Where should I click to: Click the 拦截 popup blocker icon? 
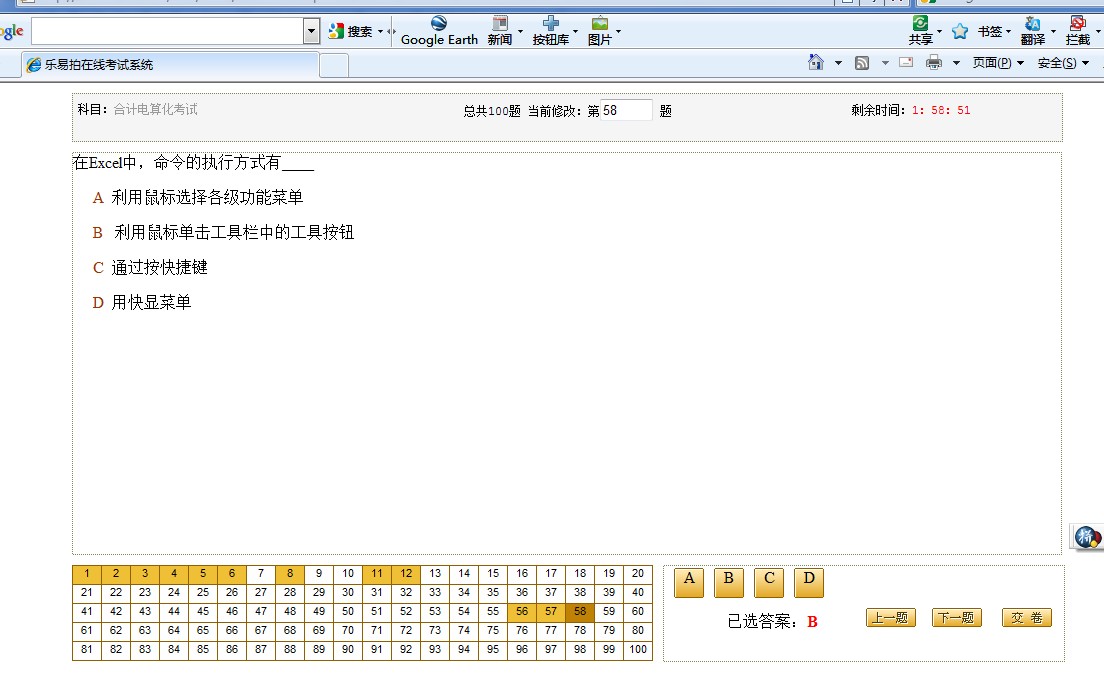(x=1077, y=31)
